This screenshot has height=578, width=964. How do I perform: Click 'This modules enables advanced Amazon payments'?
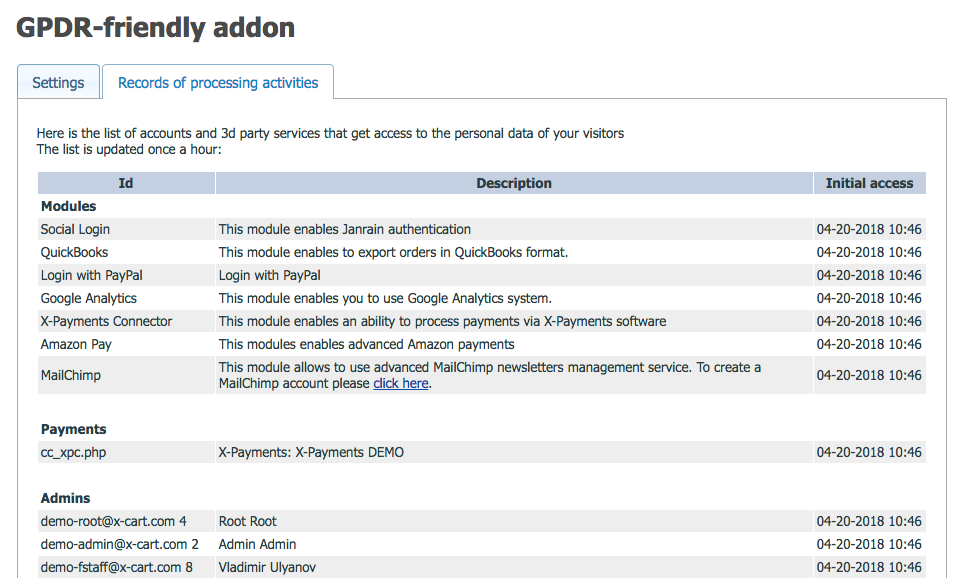[366, 344]
